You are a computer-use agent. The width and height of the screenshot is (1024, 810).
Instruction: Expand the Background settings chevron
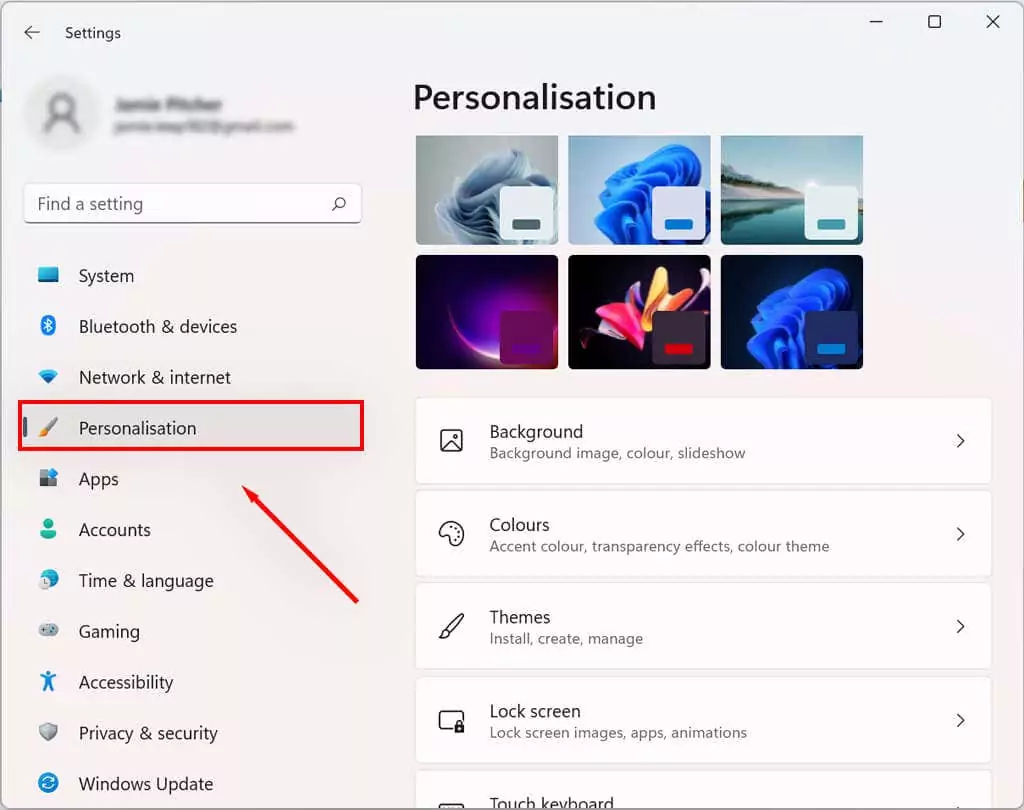(960, 441)
